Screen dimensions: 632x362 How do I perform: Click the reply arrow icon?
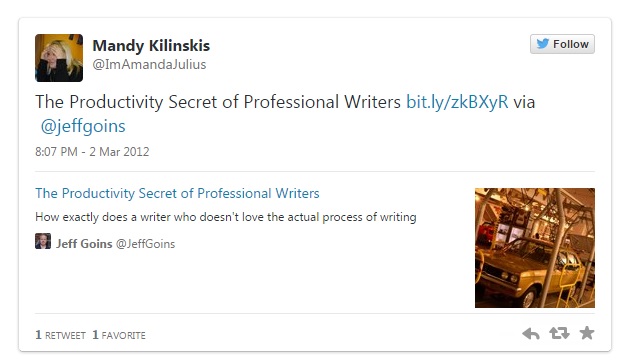click(x=531, y=334)
